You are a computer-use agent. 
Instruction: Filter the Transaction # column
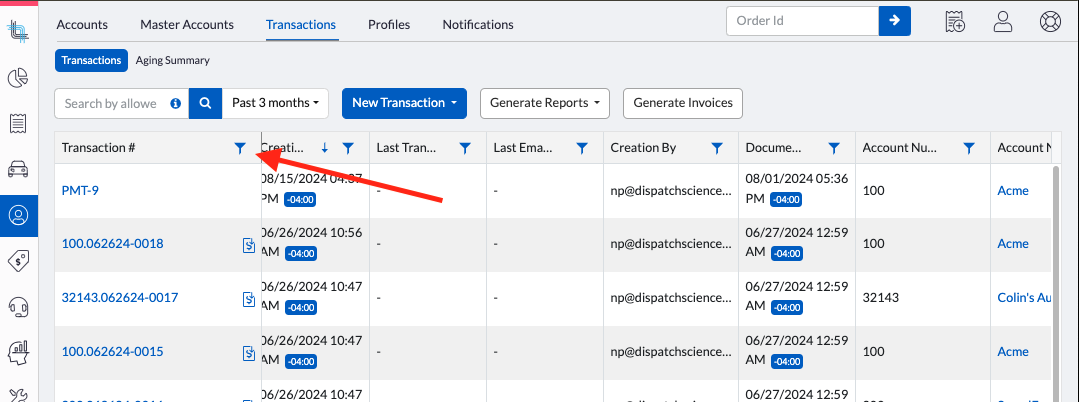(x=239, y=147)
